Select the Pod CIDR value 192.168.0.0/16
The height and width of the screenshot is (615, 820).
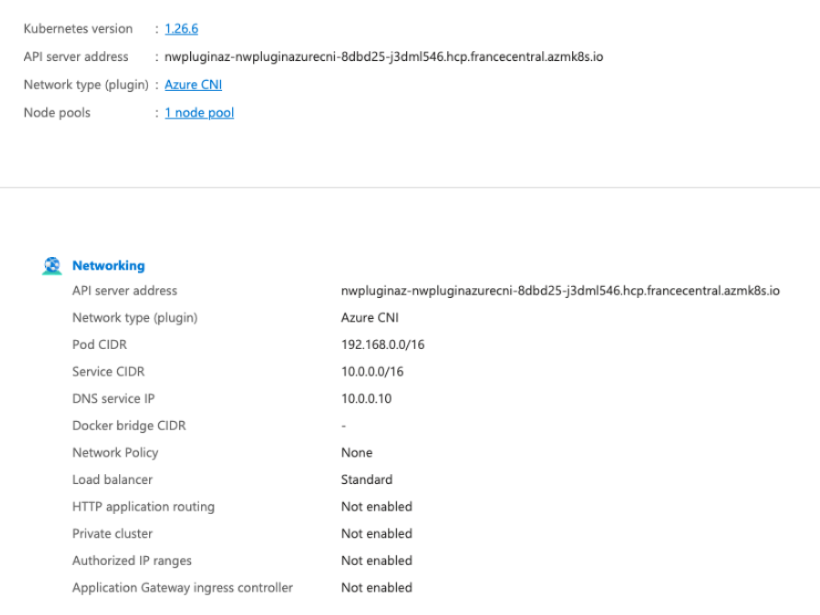pos(386,344)
